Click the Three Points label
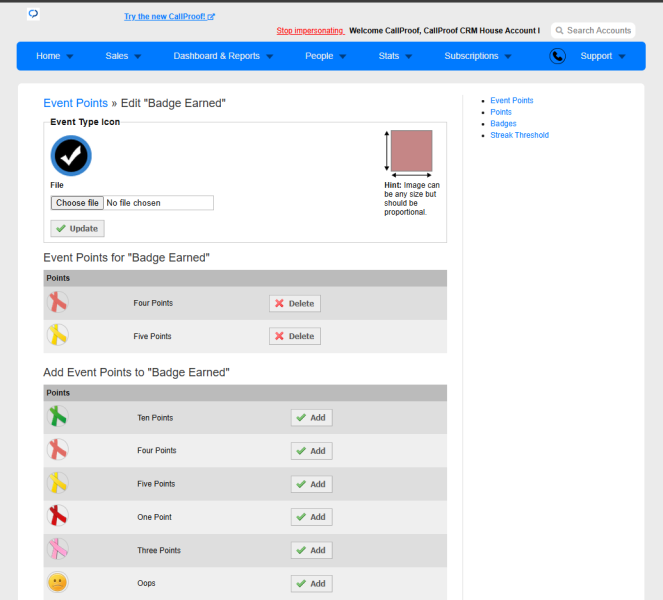 [x=159, y=550]
